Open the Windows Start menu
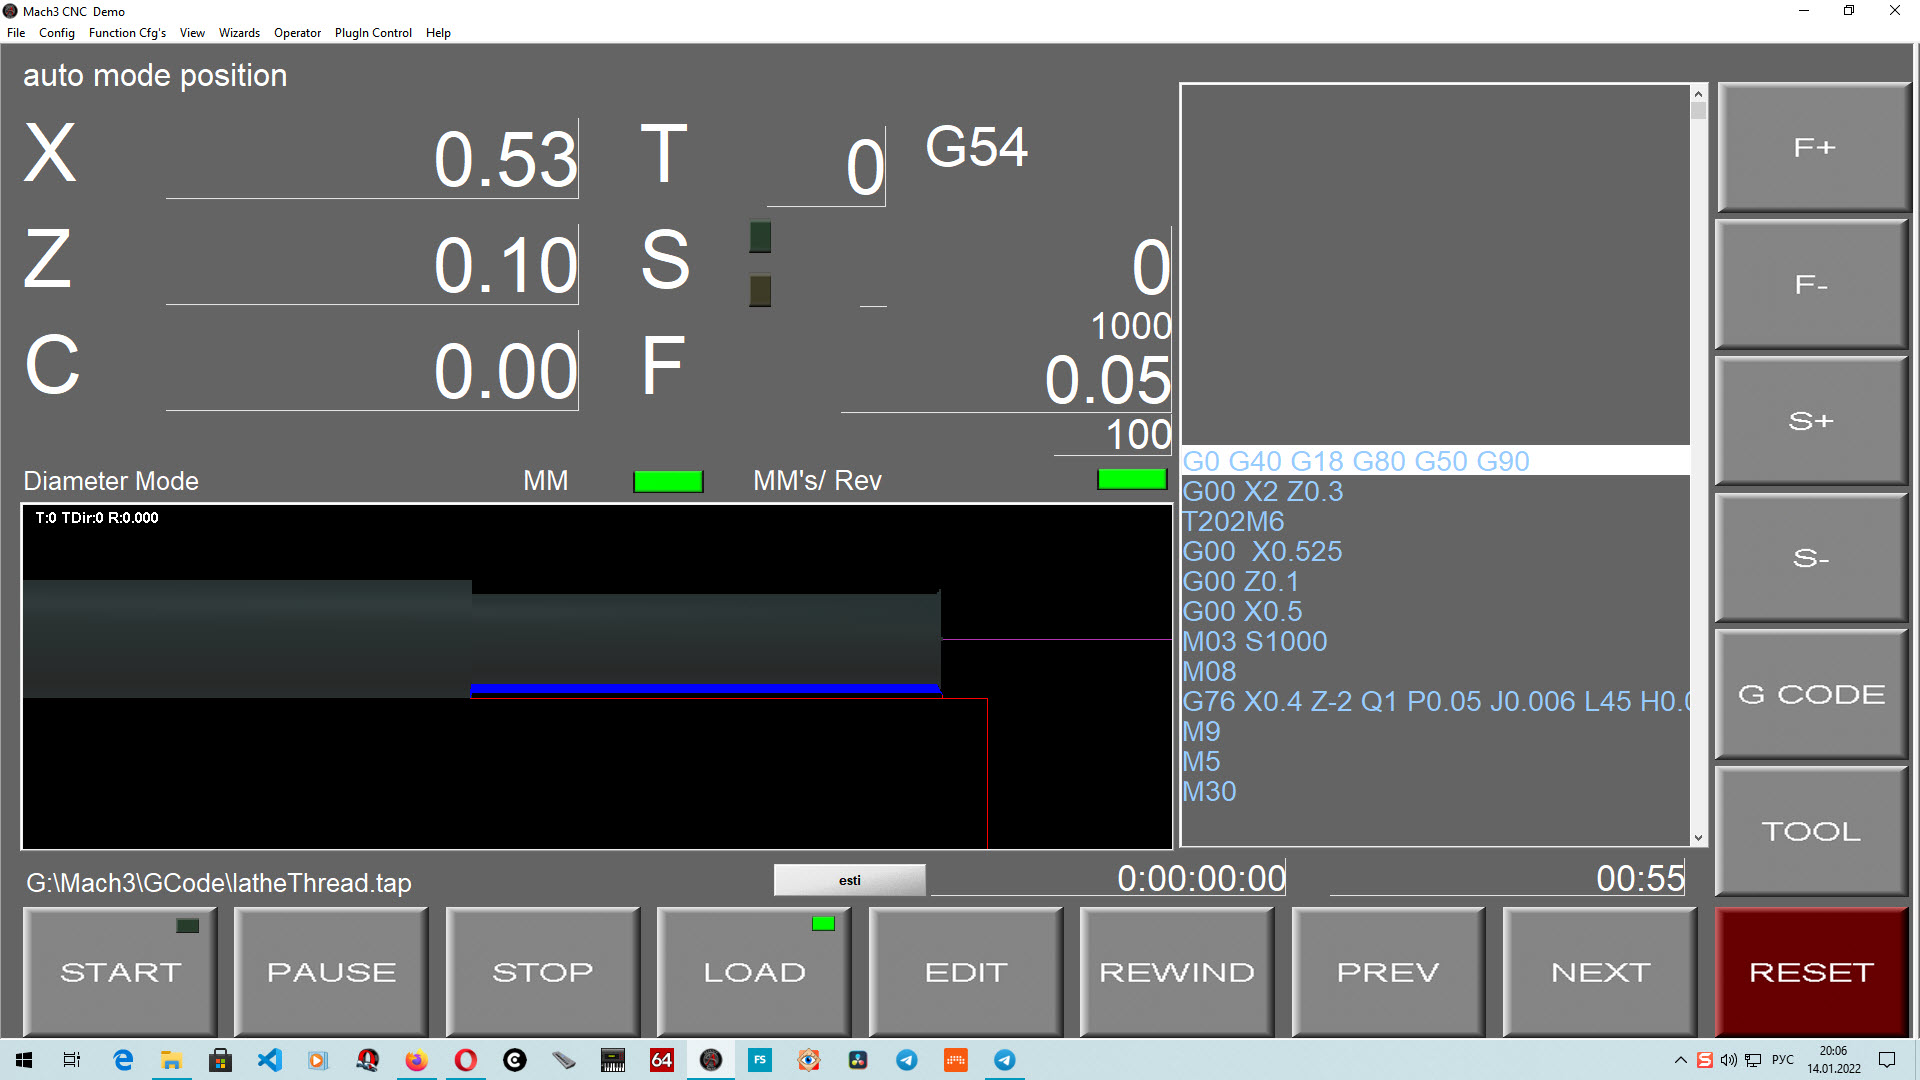 [x=24, y=1060]
